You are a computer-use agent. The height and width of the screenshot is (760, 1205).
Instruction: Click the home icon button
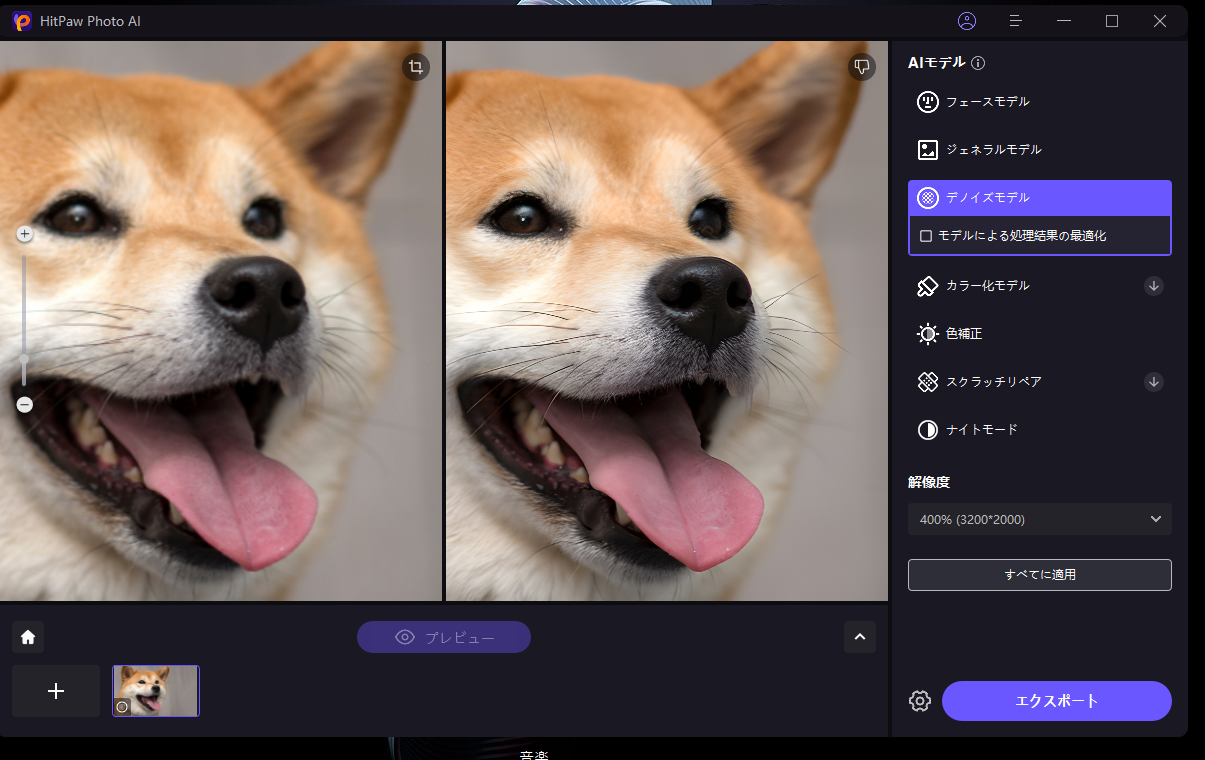click(28, 637)
